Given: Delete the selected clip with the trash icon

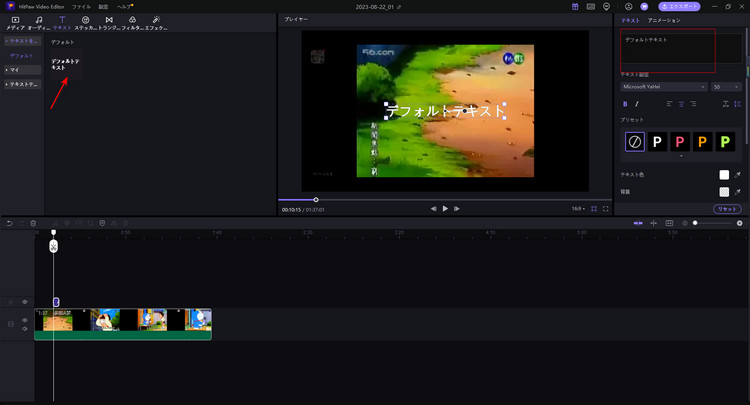Looking at the screenshot, I should (33, 223).
